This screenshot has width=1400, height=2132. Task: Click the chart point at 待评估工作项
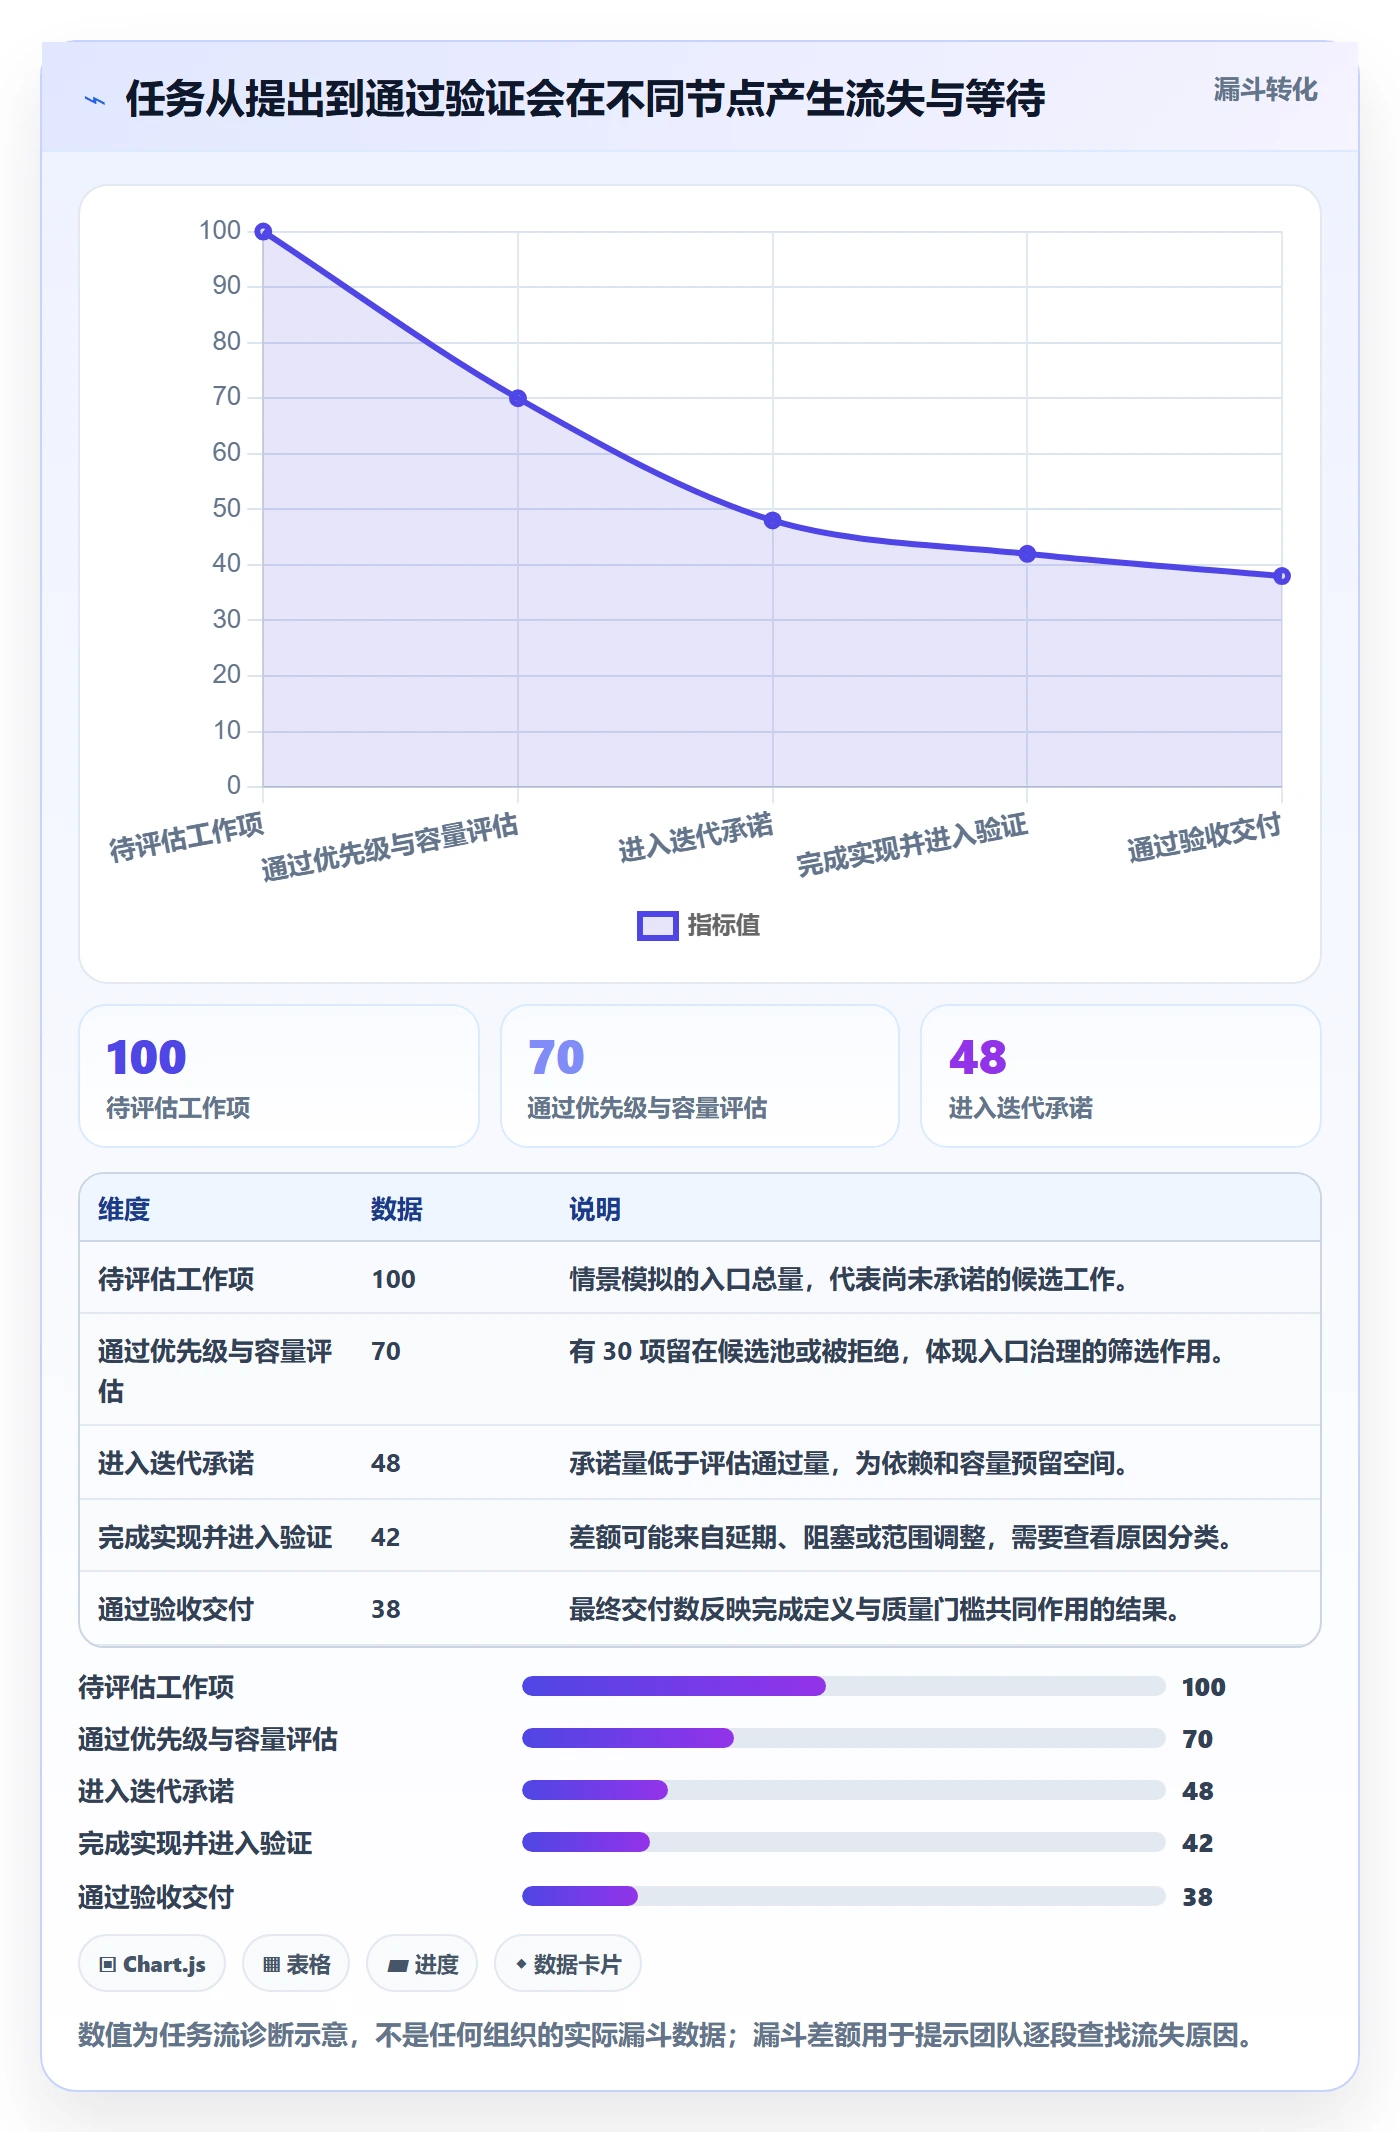tap(263, 232)
